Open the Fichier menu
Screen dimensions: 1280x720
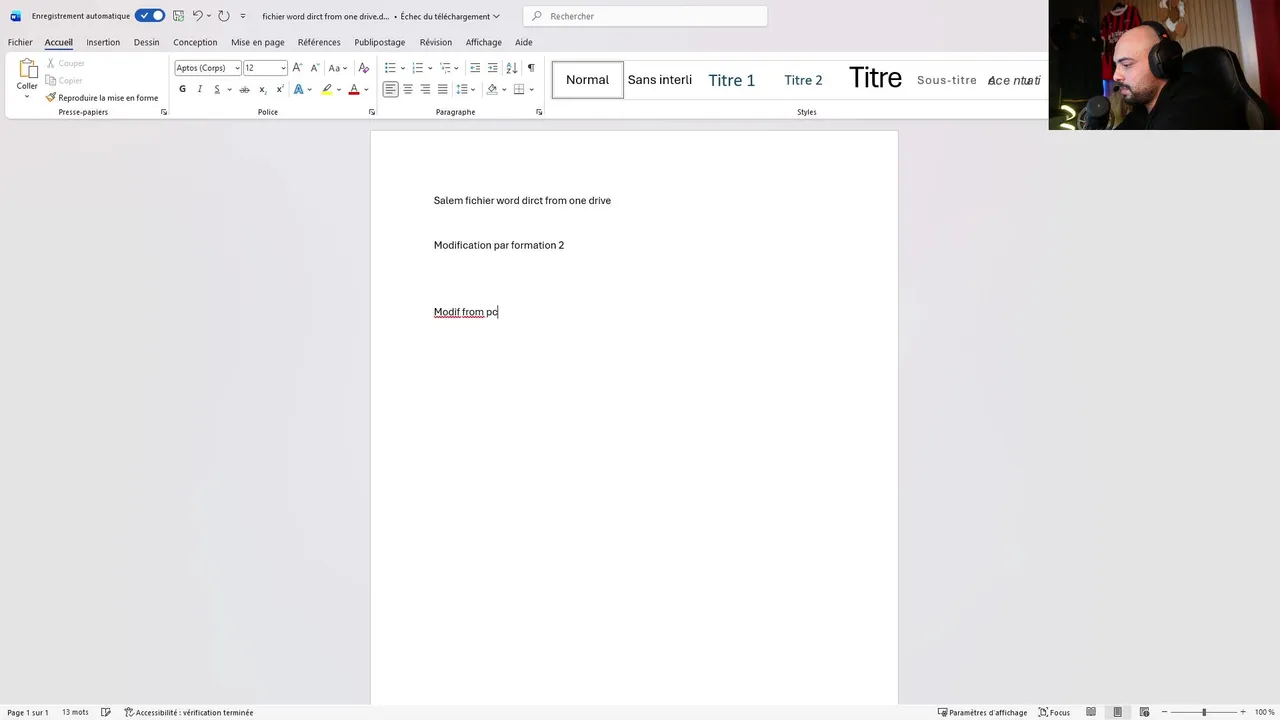(20, 42)
